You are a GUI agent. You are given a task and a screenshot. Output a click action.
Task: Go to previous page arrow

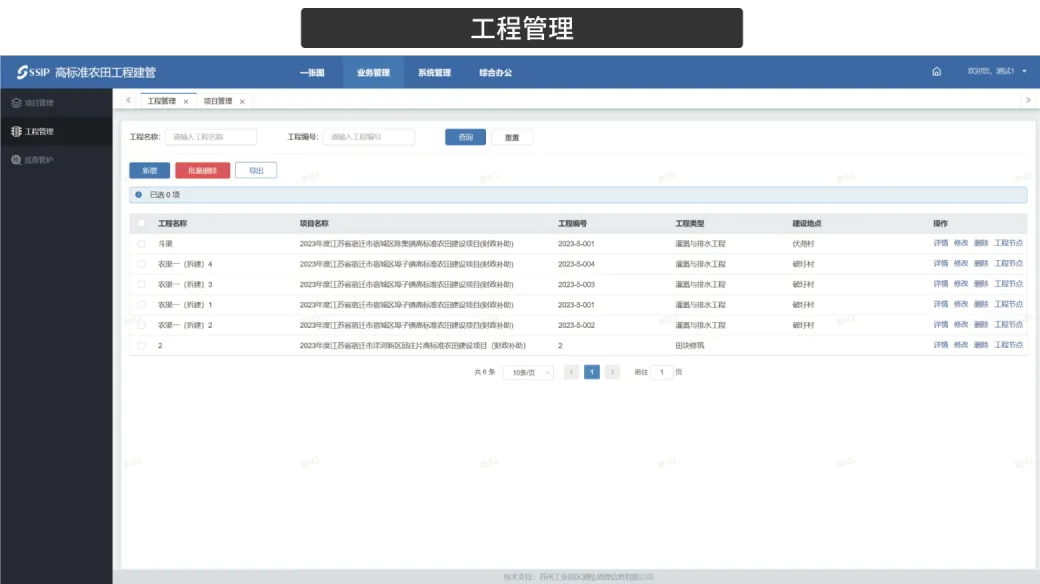(571, 372)
